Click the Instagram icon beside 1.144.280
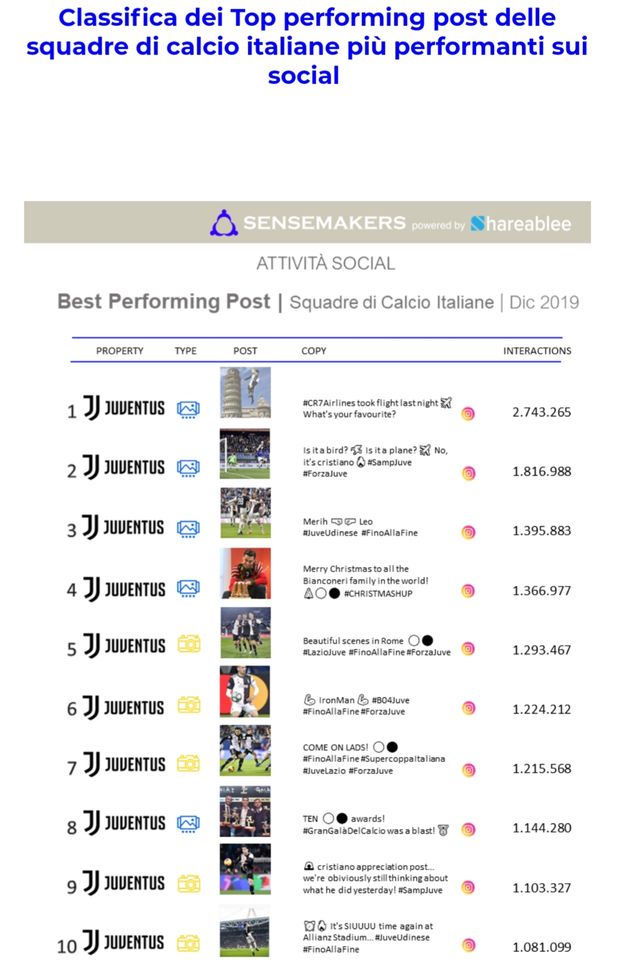 click(x=468, y=829)
